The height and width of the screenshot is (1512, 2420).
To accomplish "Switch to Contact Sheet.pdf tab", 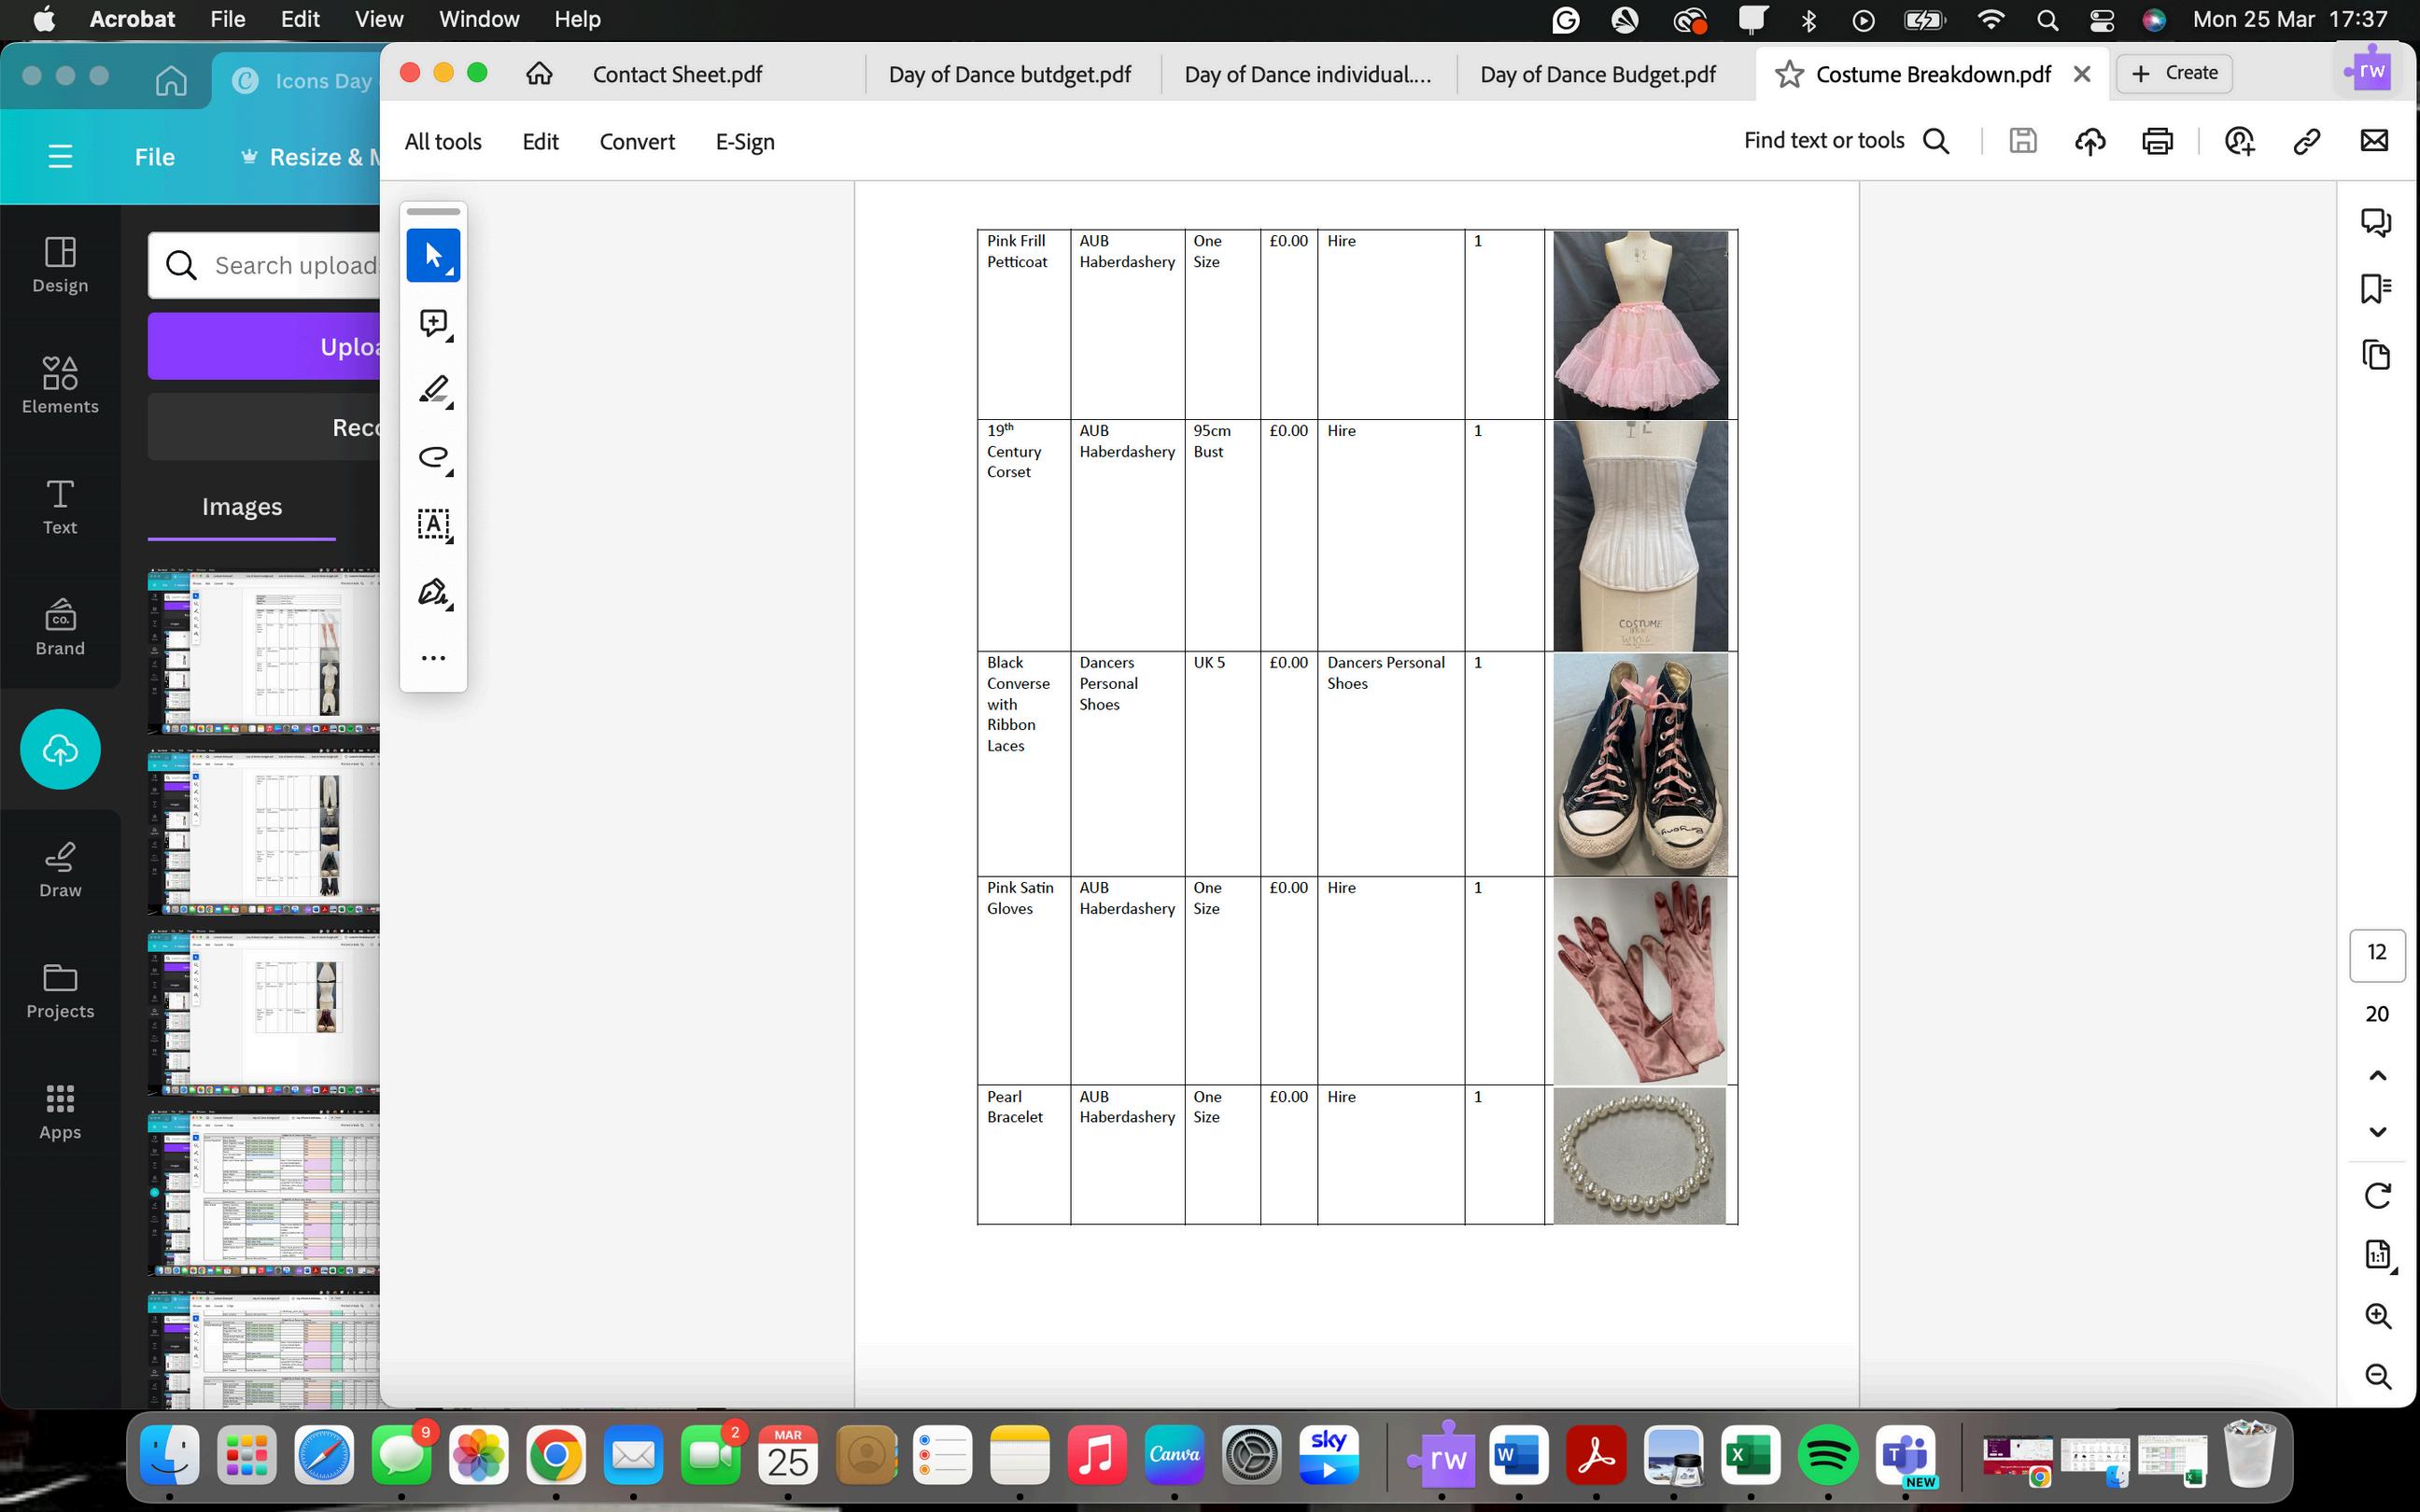I will pyautogui.click(x=677, y=75).
